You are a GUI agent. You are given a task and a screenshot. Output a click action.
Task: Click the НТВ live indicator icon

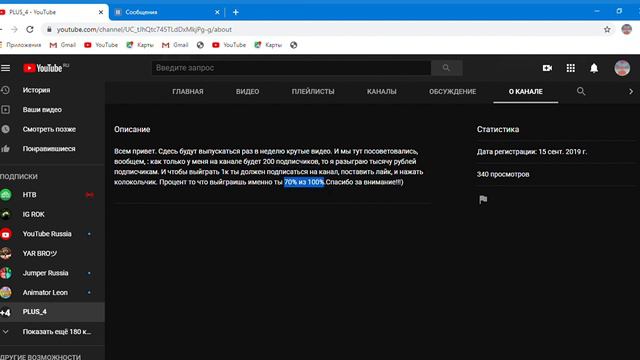pos(89,195)
